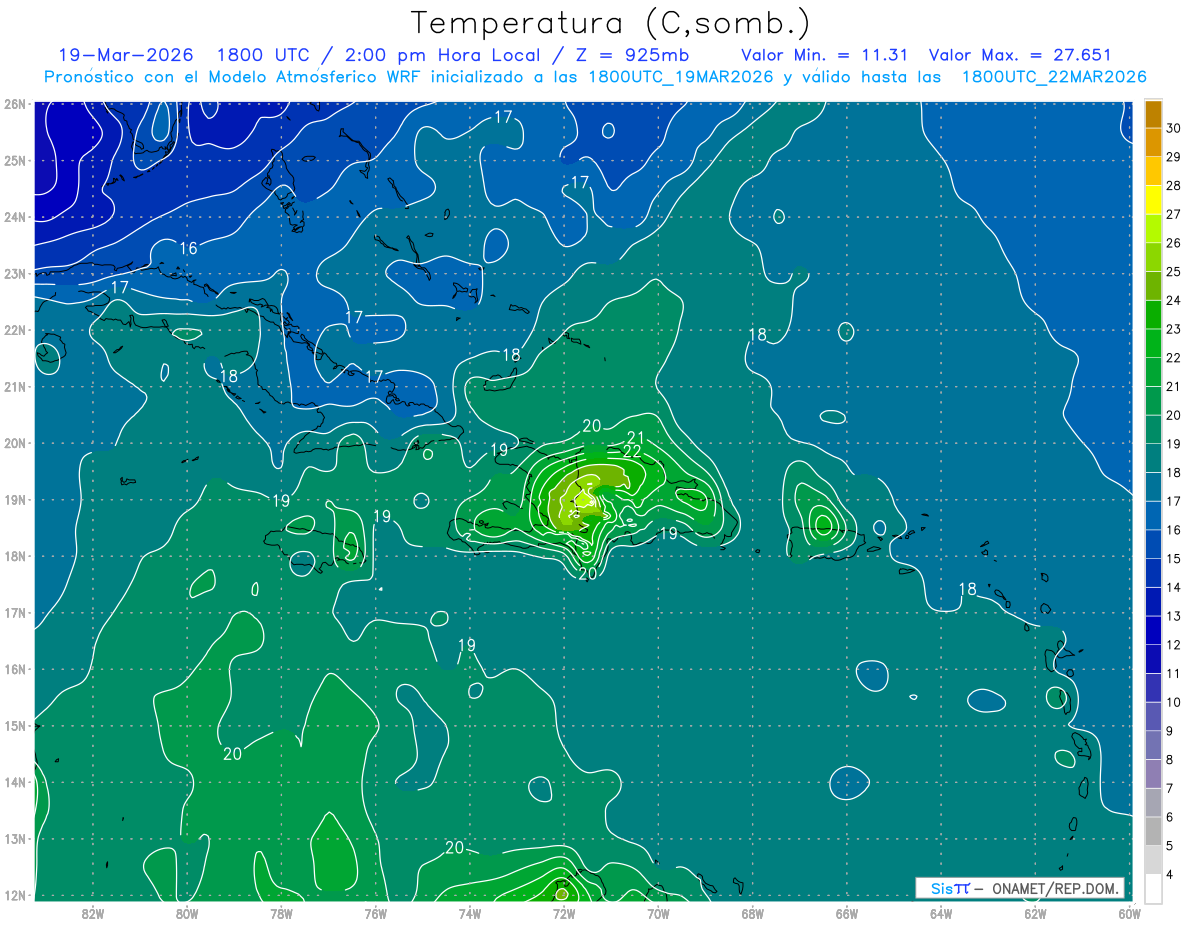Click the warm temperature peak over Puerto Rico
The width and height of the screenshot is (1200, 927).
(x=823, y=522)
